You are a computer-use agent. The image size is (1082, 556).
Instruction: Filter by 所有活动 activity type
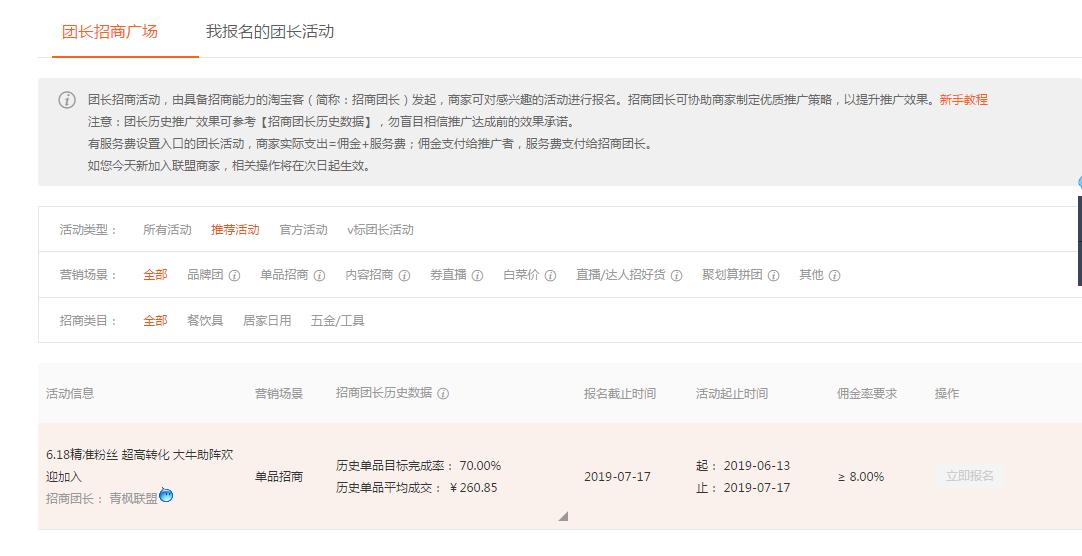(167, 230)
